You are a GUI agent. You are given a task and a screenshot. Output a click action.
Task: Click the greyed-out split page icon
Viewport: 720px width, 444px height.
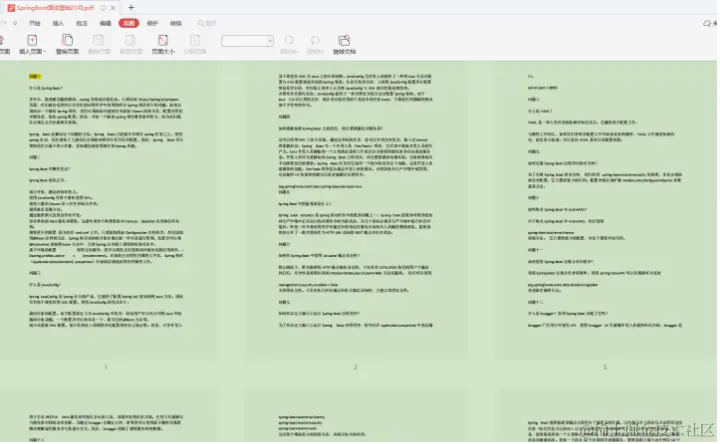click(x=195, y=40)
